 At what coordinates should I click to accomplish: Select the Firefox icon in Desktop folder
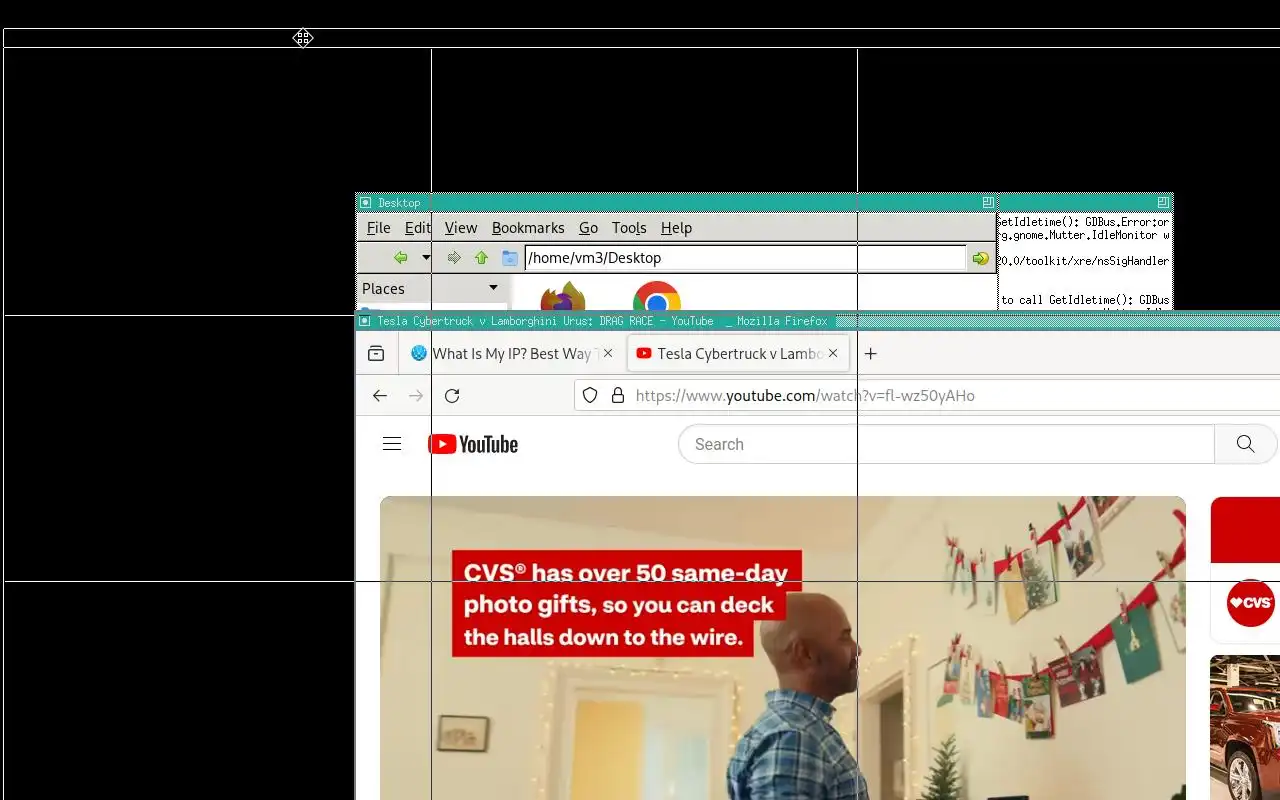point(563,297)
